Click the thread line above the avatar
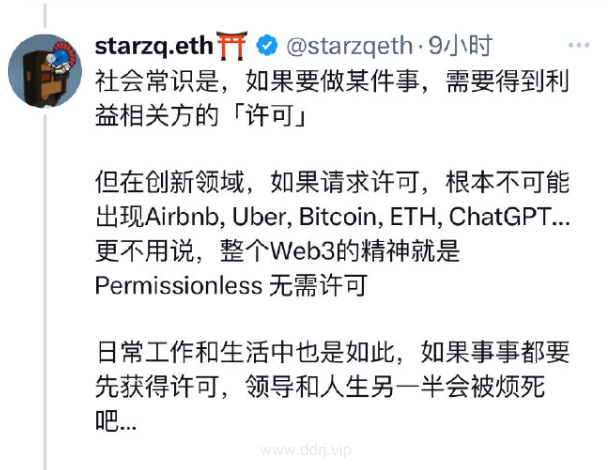Viewport: 608px width, 470px height. (45, 16)
